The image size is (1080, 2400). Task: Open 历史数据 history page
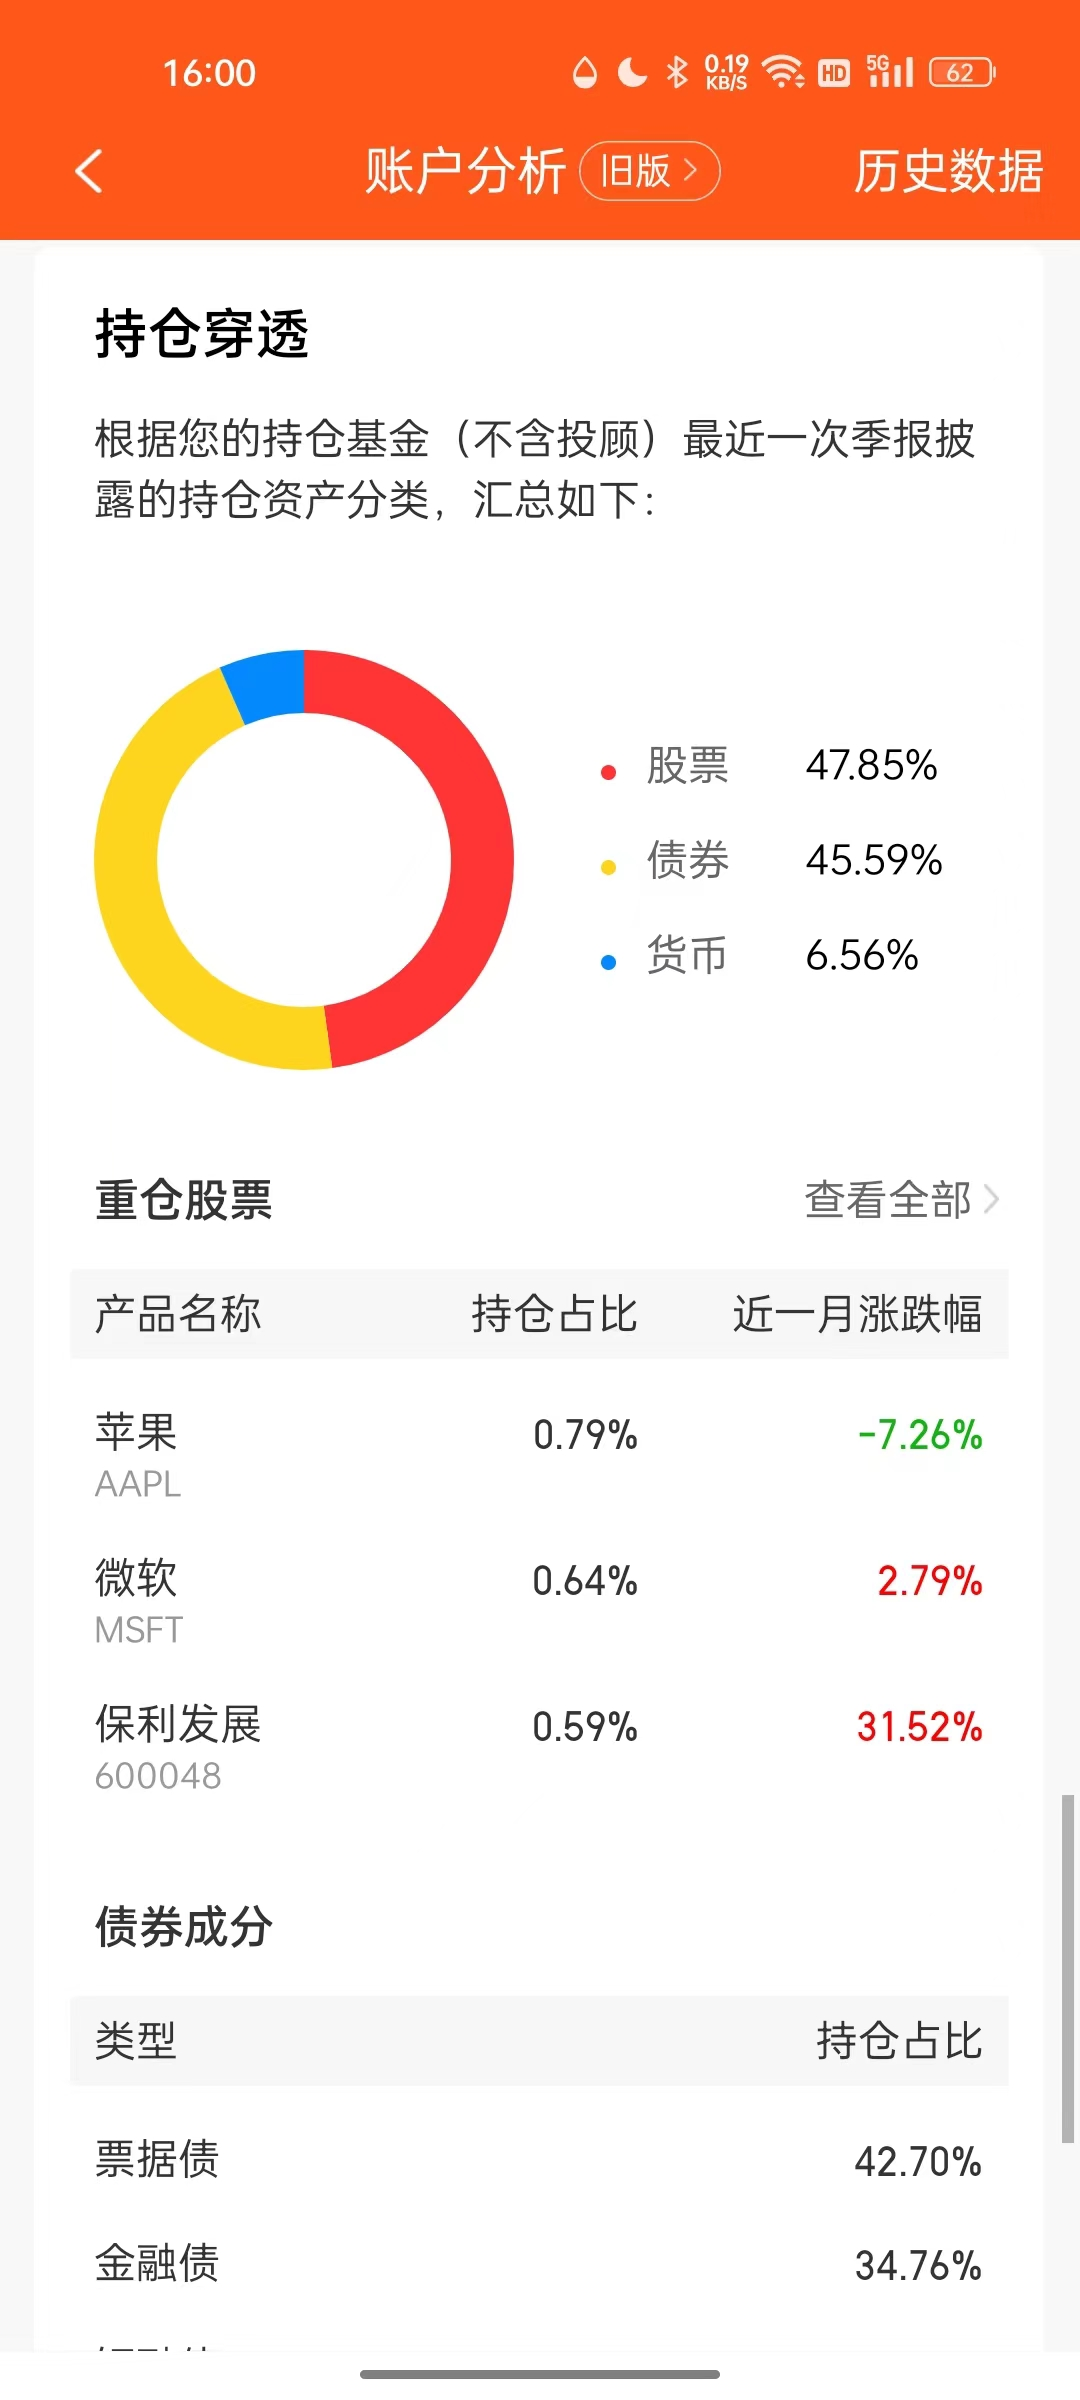coord(948,171)
